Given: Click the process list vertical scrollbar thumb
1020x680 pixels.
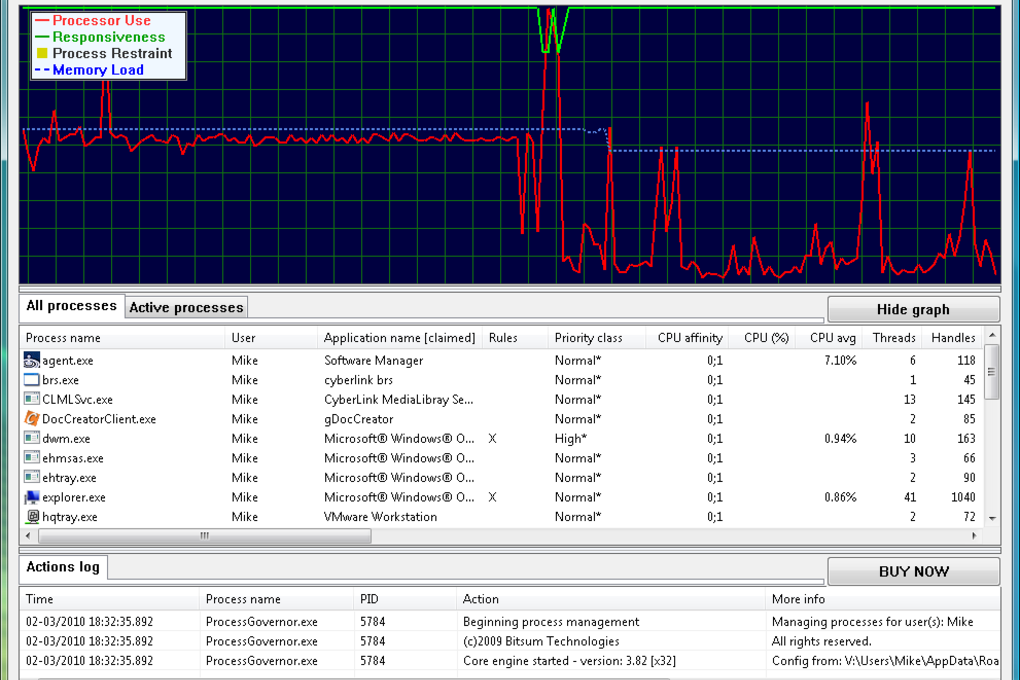Looking at the screenshot, I should [x=991, y=372].
